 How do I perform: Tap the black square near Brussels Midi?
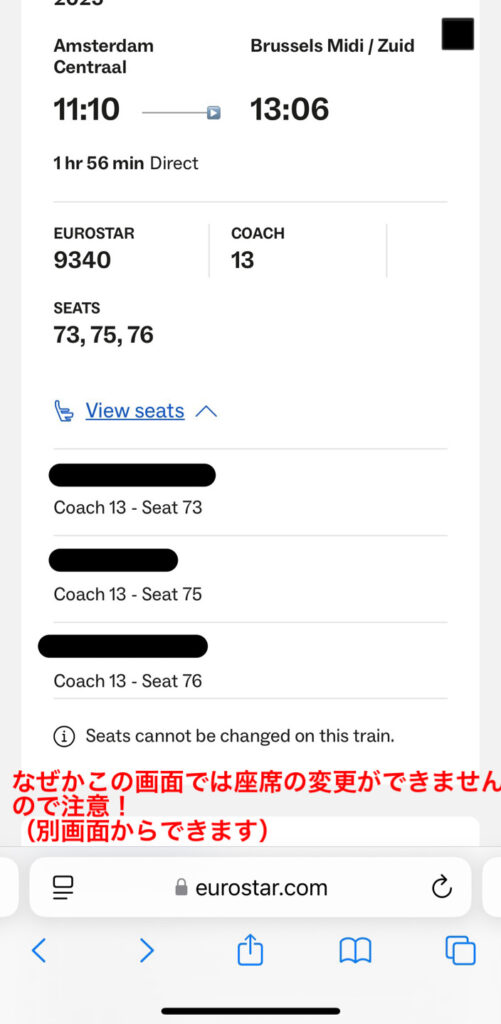tap(458, 34)
